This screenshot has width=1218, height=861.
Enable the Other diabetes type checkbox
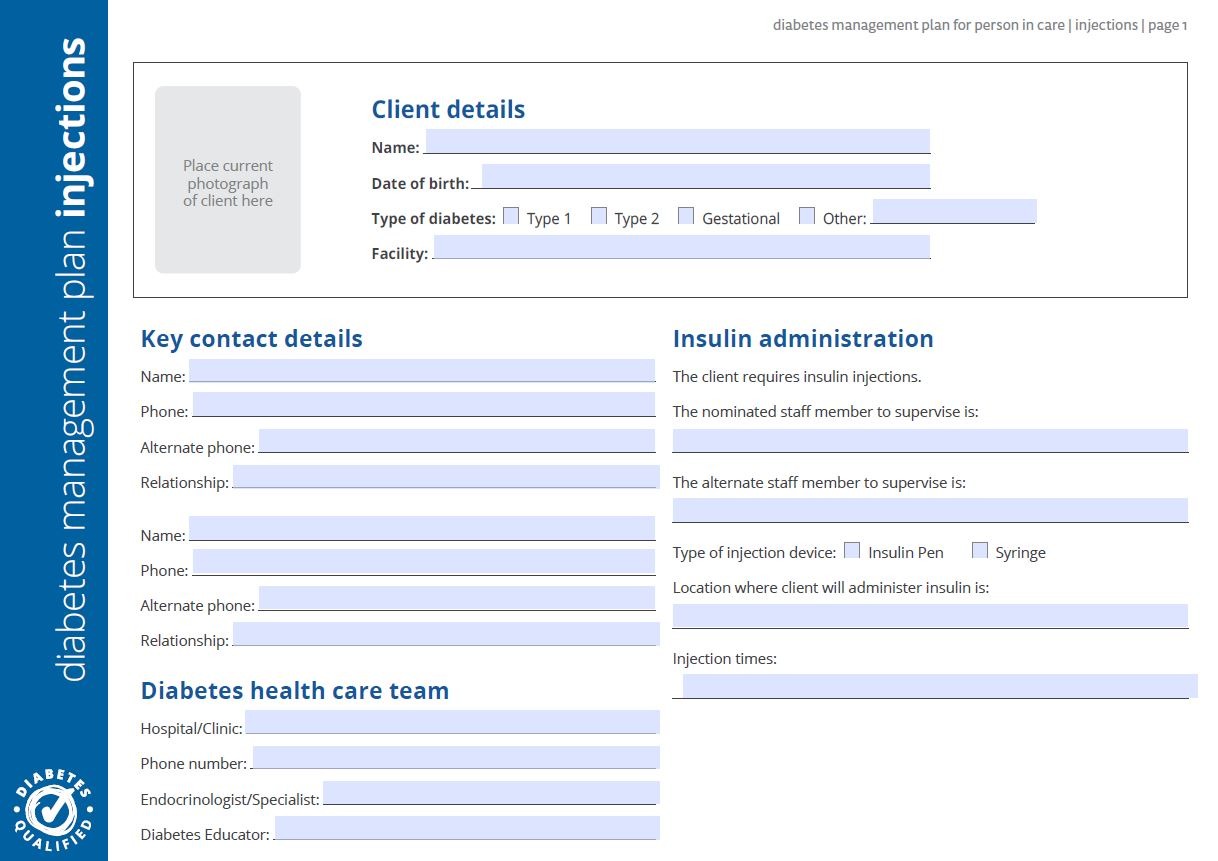click(807, 216)
